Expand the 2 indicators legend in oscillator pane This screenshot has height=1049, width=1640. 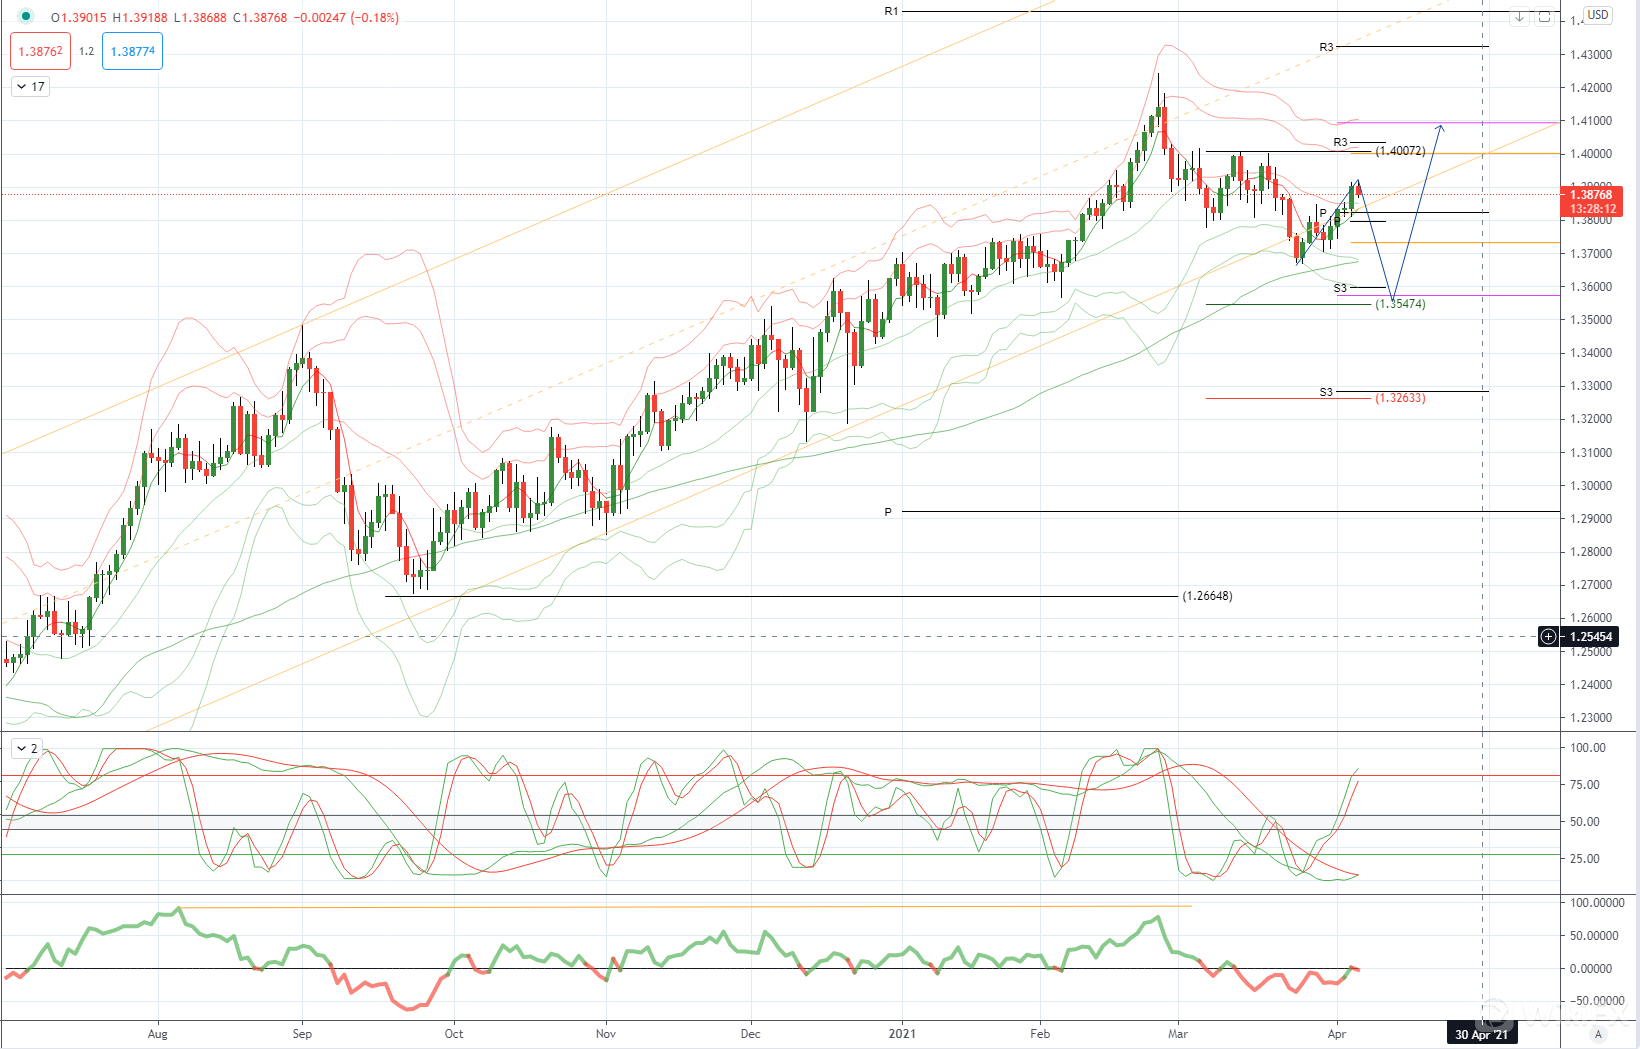27,748
